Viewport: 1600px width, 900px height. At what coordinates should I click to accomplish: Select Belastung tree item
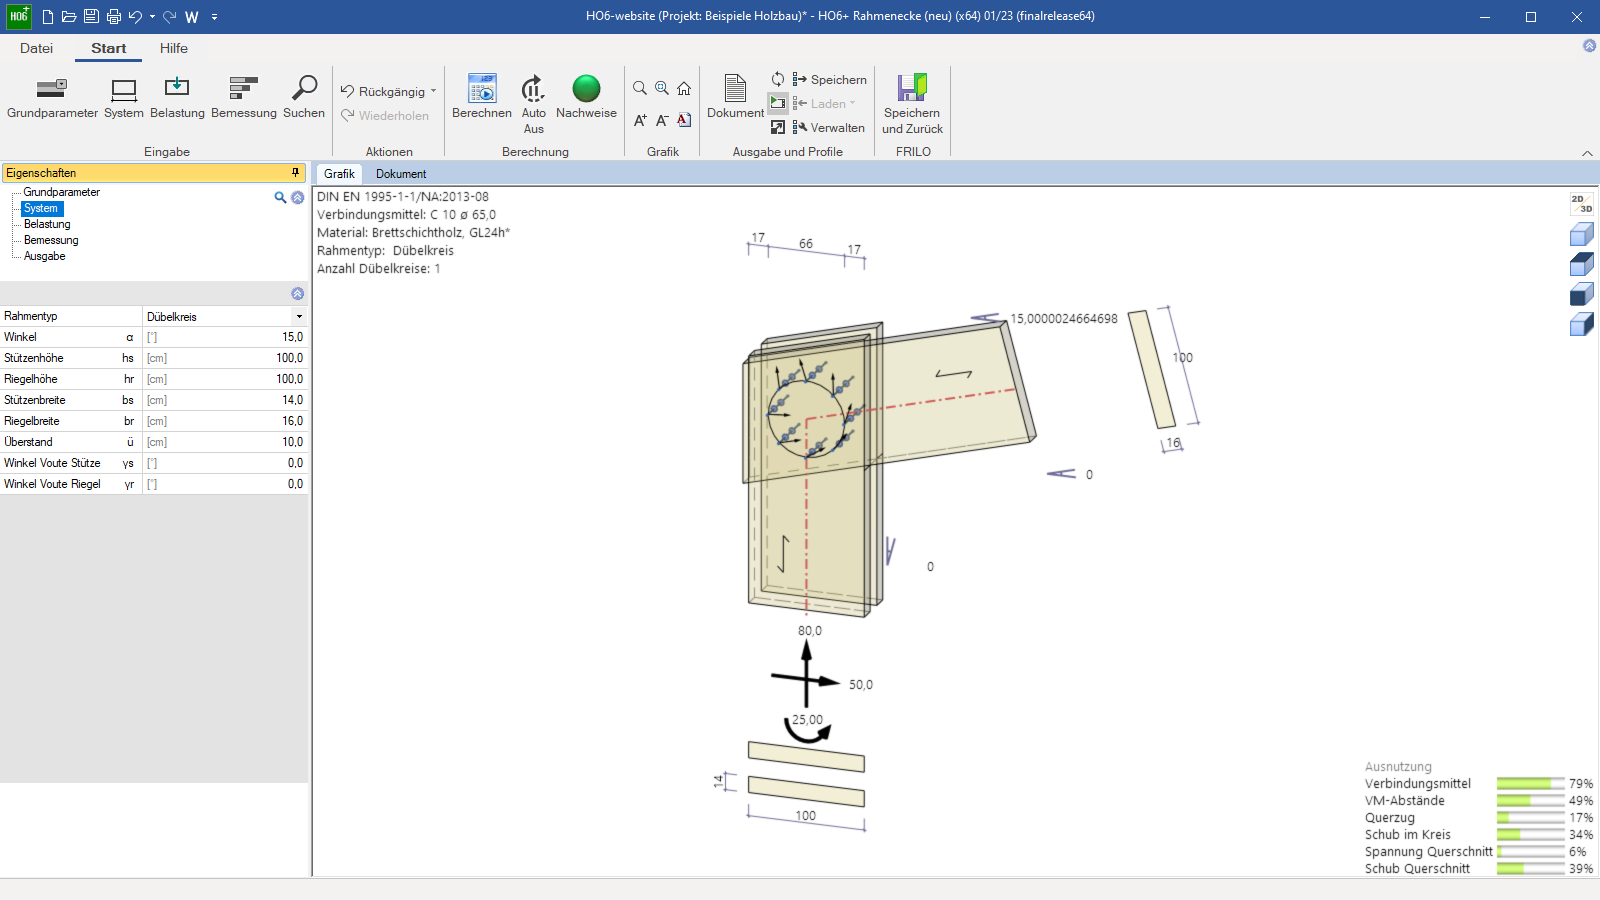(47, 224)
